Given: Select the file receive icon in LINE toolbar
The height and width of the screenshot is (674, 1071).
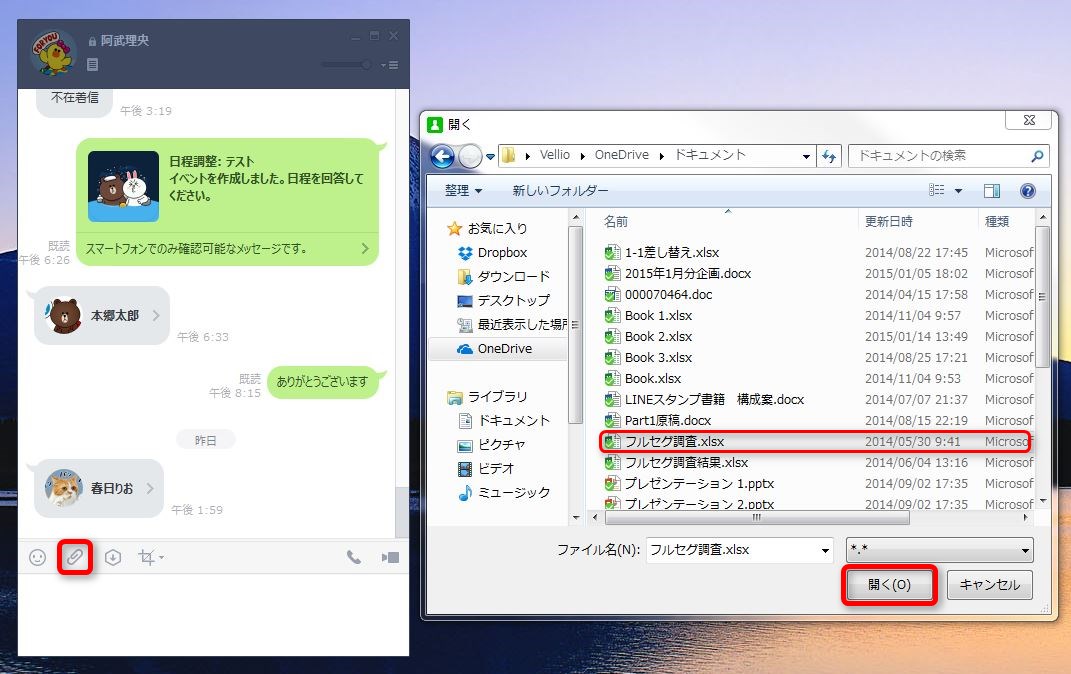Looking at the screenshot, I should click(x=112, y=559).
